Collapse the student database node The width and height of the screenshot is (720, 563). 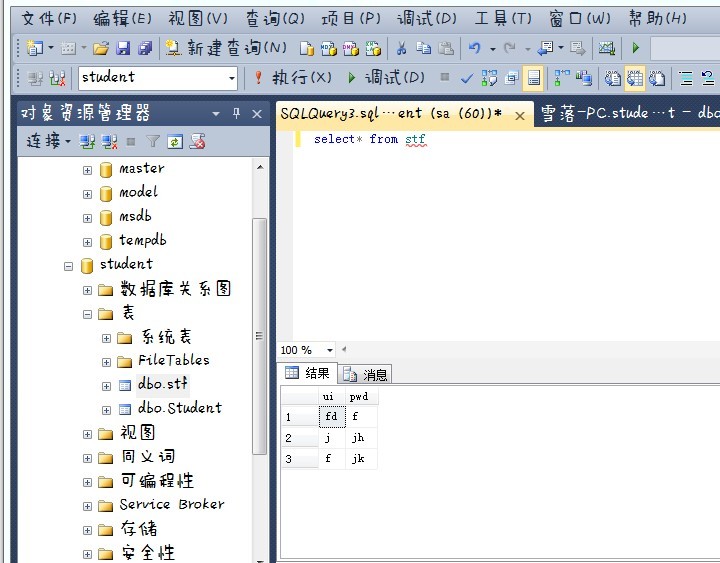(x=68, y=266)
